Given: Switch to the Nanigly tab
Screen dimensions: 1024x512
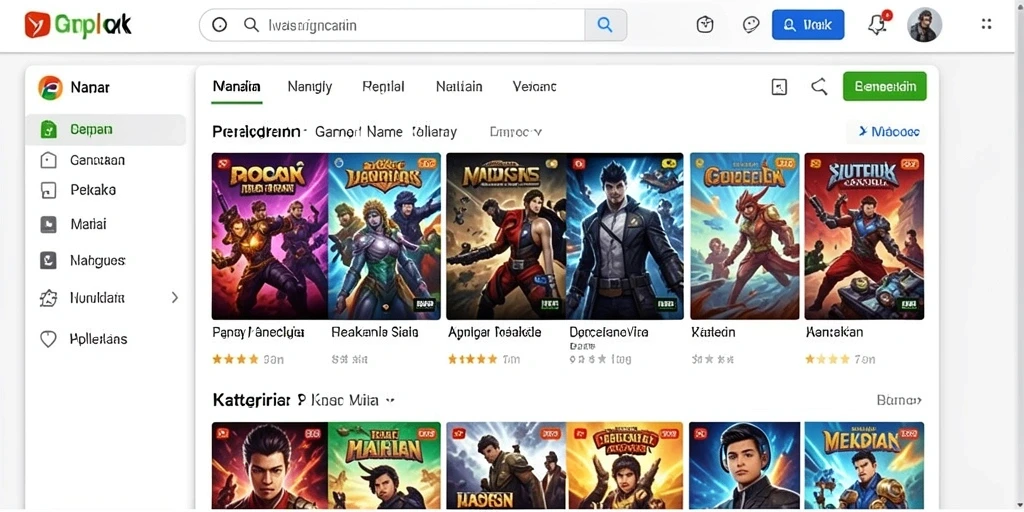Looking at the screenshot, I should [310, 86].
